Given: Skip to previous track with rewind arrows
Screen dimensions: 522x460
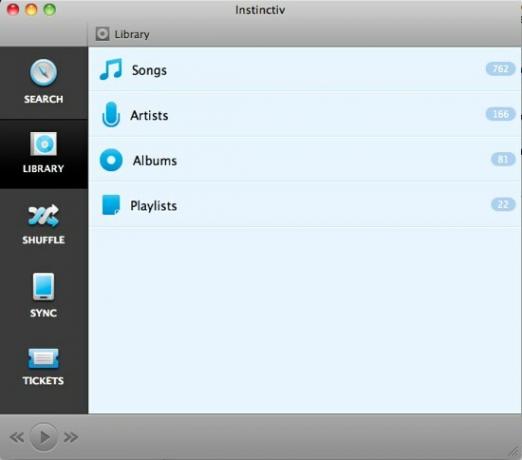Looking at the screenshot, I should [17, 437].
